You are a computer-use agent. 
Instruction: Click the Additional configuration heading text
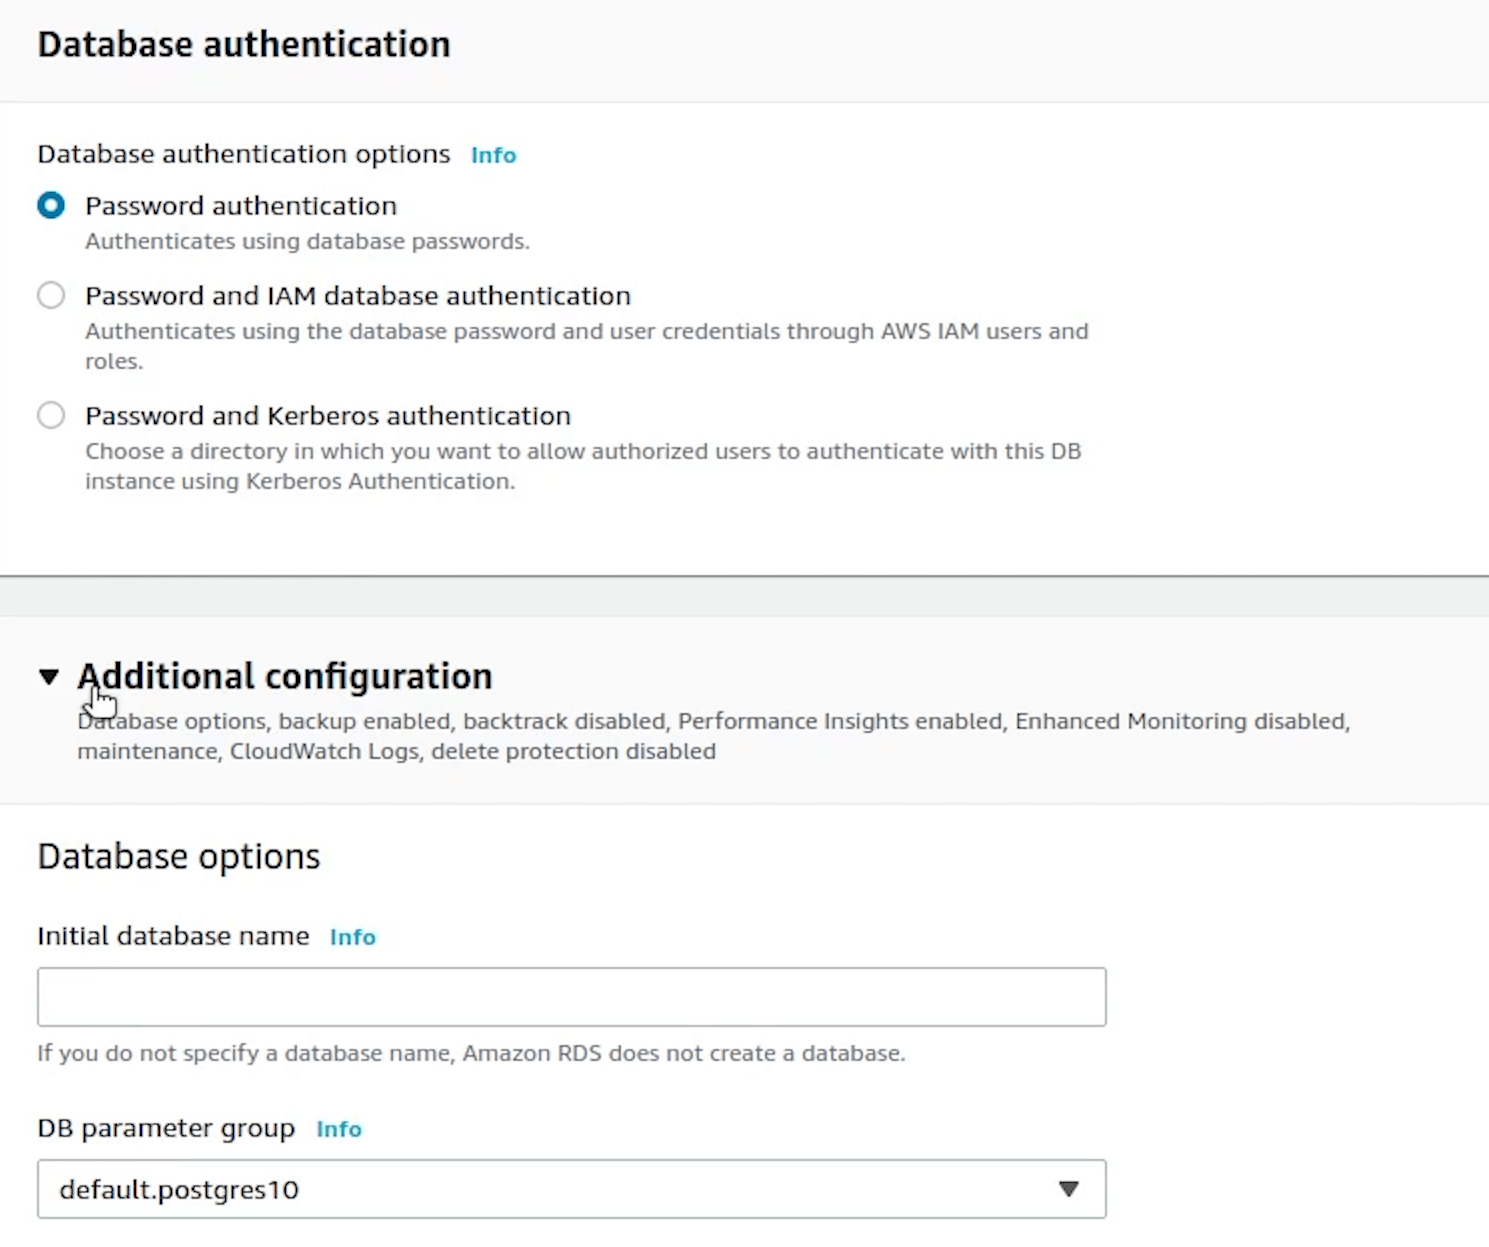pos(285,677)
